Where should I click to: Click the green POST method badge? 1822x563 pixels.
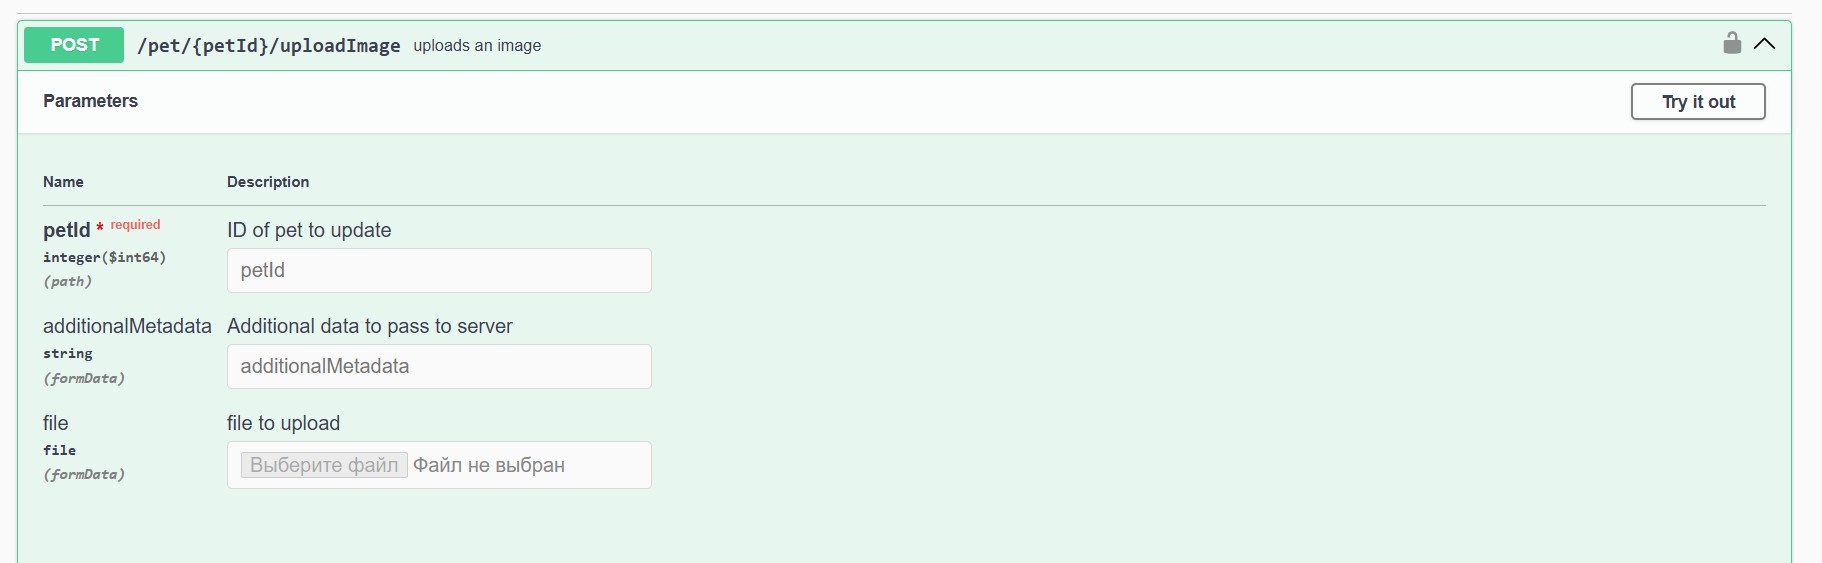click(74, 45)
